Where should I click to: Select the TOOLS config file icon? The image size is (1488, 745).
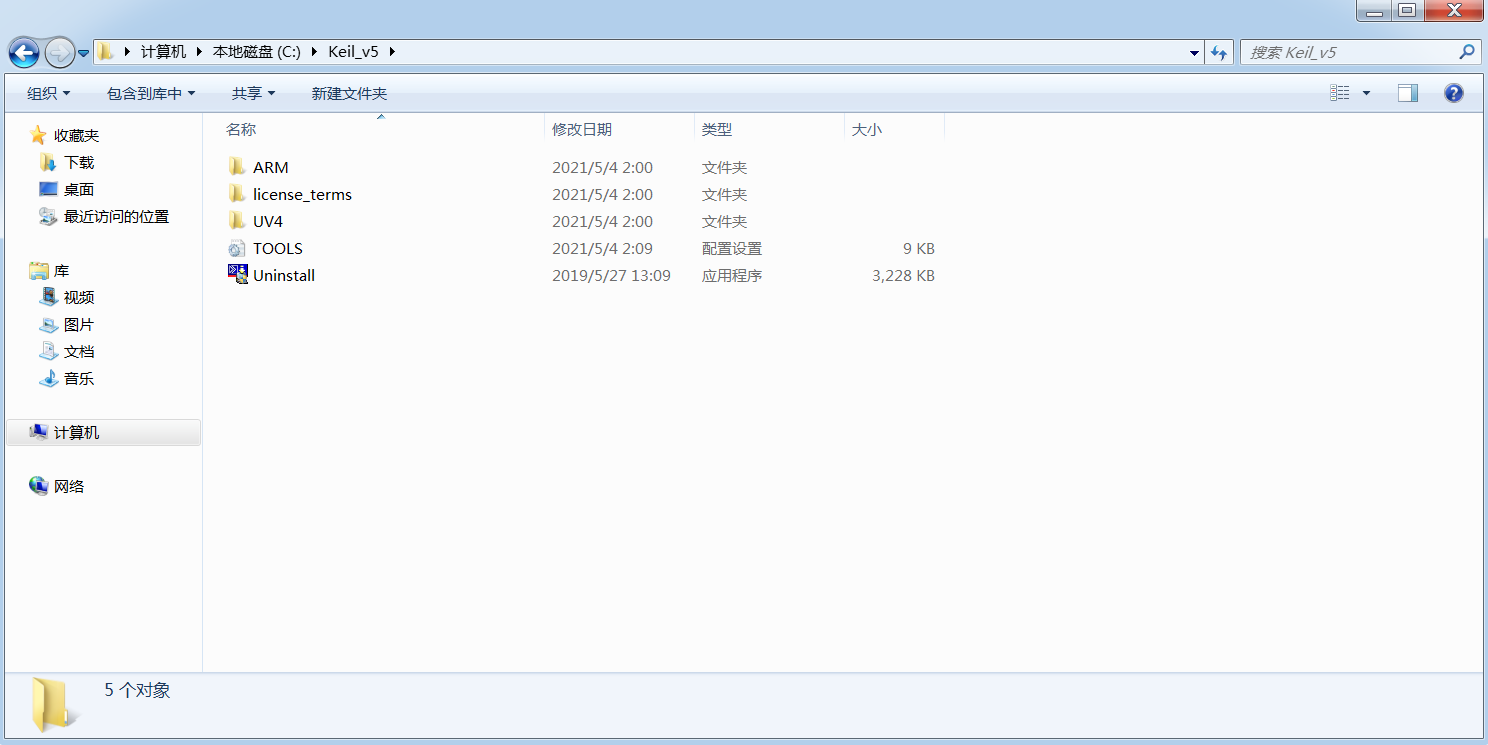(237, 248)
